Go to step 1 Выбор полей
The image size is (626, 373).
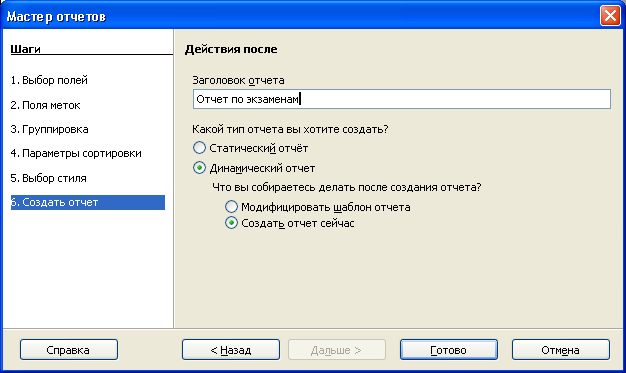point(49,80)
